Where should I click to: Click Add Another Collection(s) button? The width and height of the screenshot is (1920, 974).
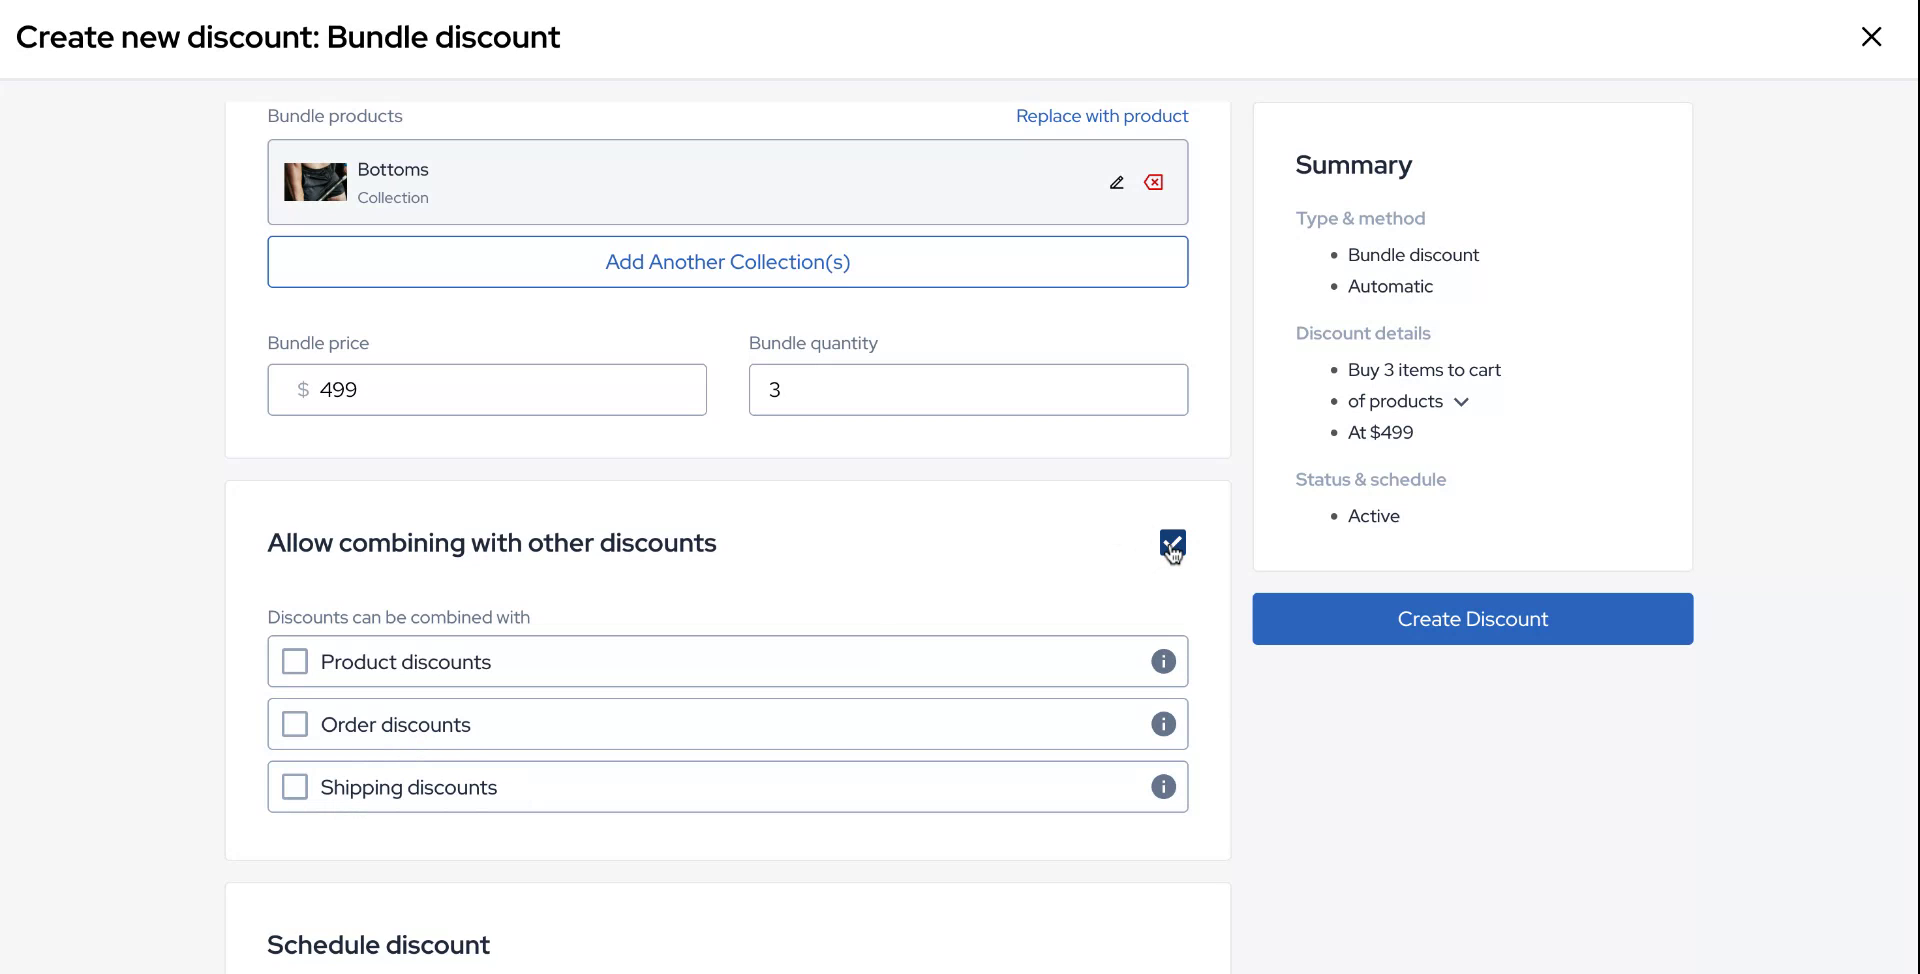coord(727,262)
